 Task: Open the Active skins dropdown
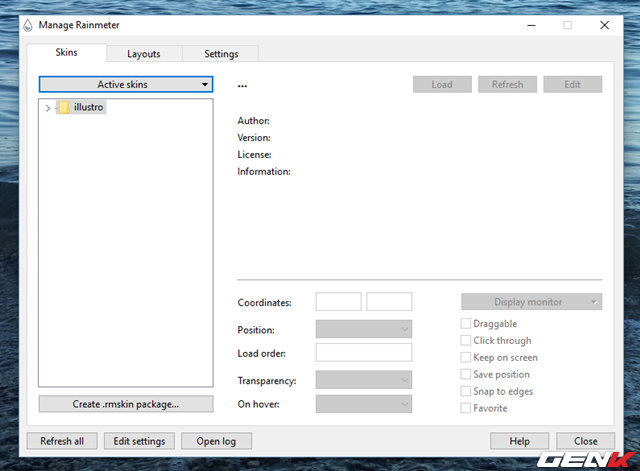click(x=126, y=84)
